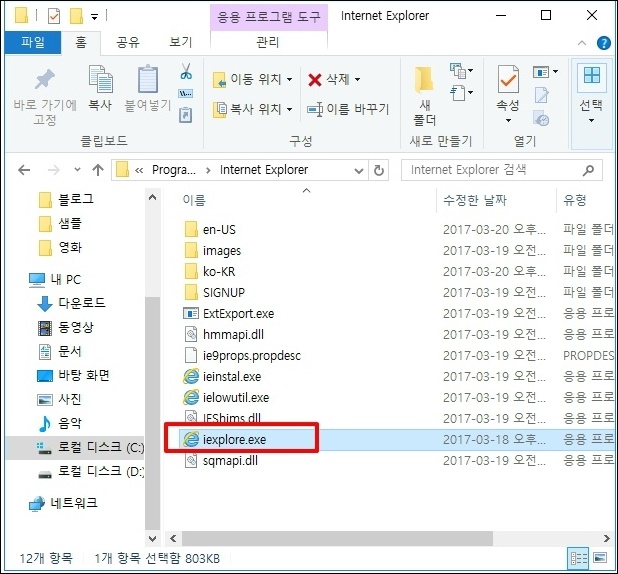
Task: Go back with the left arrow
Action: 24,170
